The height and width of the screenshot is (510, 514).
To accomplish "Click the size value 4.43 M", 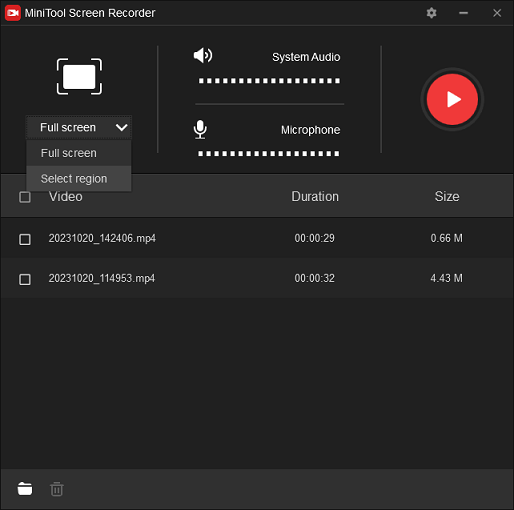I will point(447,278).
